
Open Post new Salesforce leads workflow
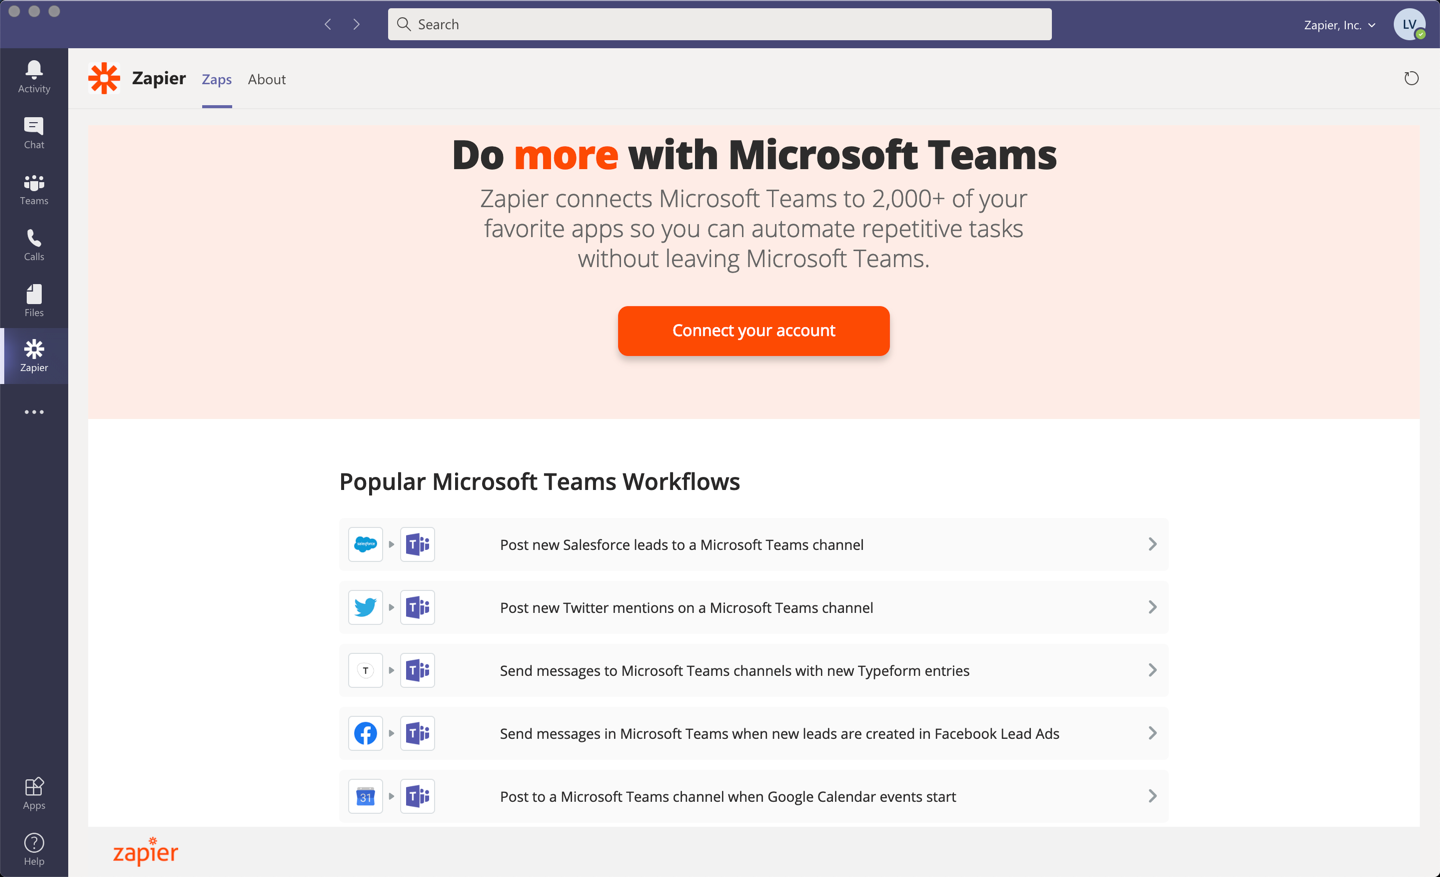pos(754,545)
